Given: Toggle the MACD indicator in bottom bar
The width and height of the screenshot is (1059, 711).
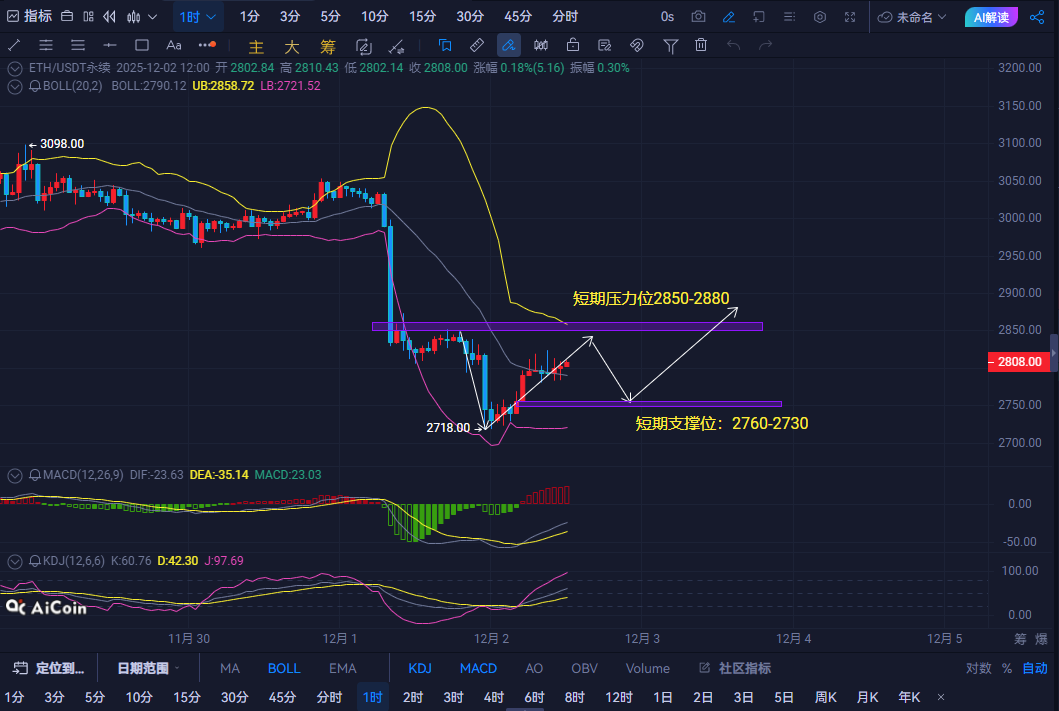Looking at the screenshot, I should point(478,668).
